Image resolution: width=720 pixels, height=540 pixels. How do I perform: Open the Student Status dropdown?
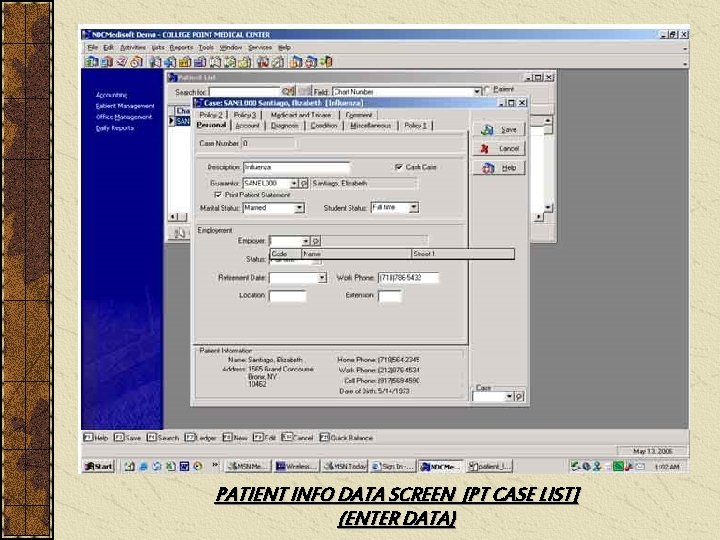tap(414, 208)
